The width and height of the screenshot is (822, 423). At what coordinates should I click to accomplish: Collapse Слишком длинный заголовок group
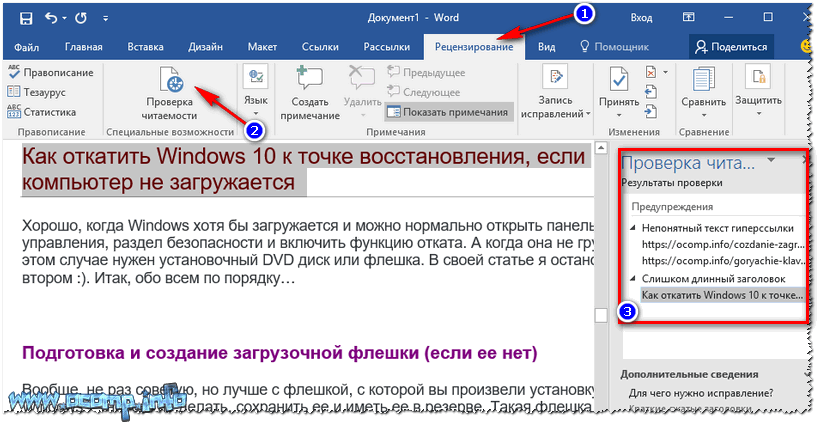tap(632, 277)
